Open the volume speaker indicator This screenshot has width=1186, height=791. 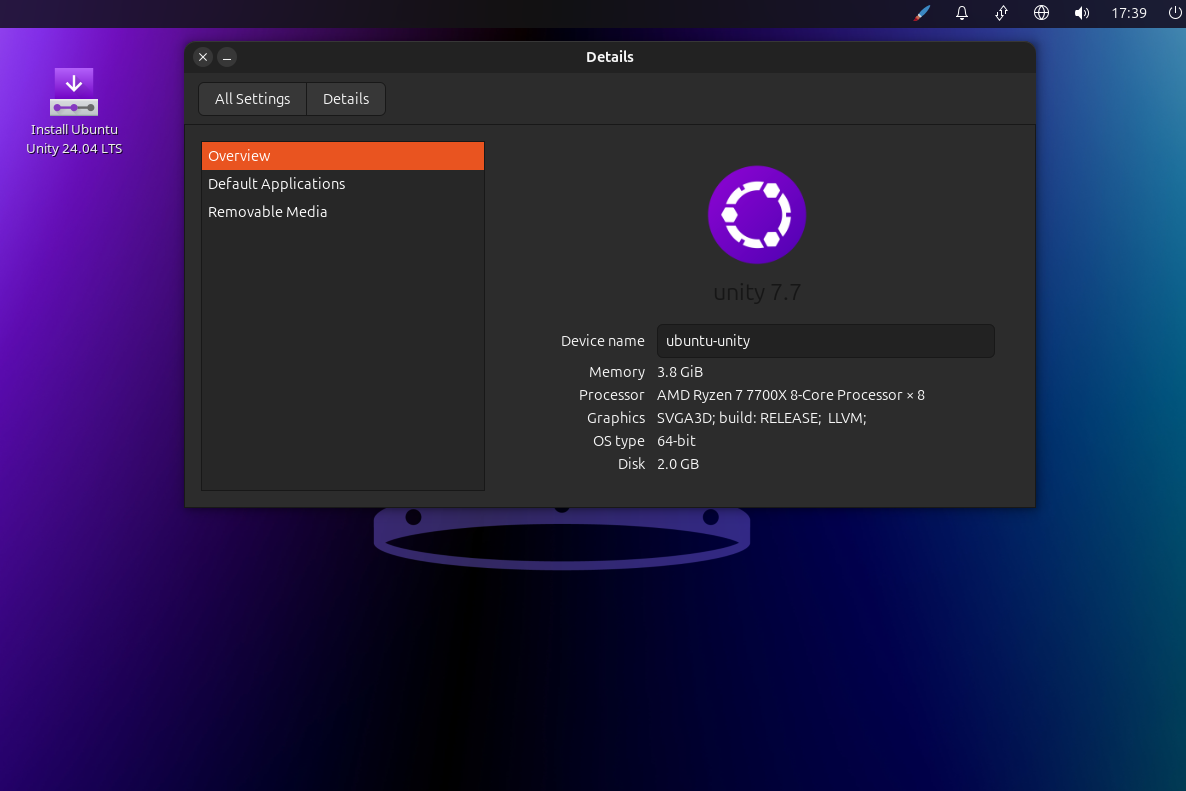coord(1082,13)
